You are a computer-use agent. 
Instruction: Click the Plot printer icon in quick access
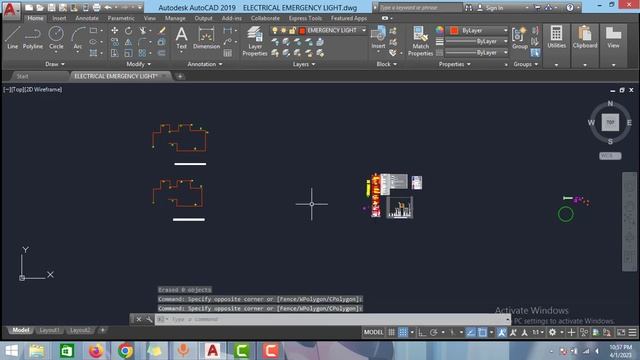96,7
